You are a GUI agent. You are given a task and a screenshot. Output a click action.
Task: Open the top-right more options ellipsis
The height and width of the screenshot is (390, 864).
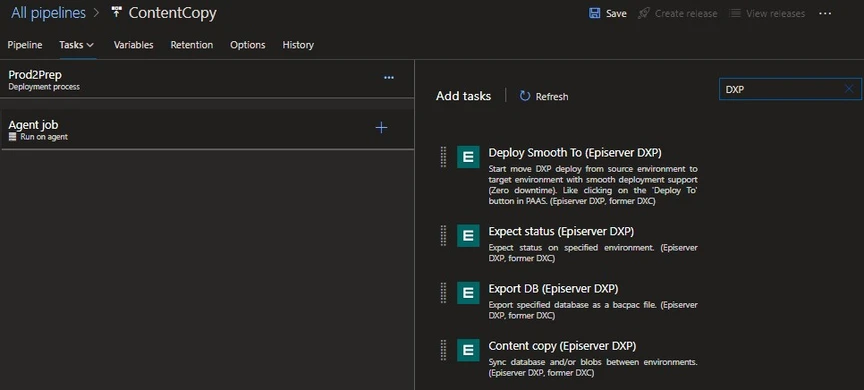[825, 13]
